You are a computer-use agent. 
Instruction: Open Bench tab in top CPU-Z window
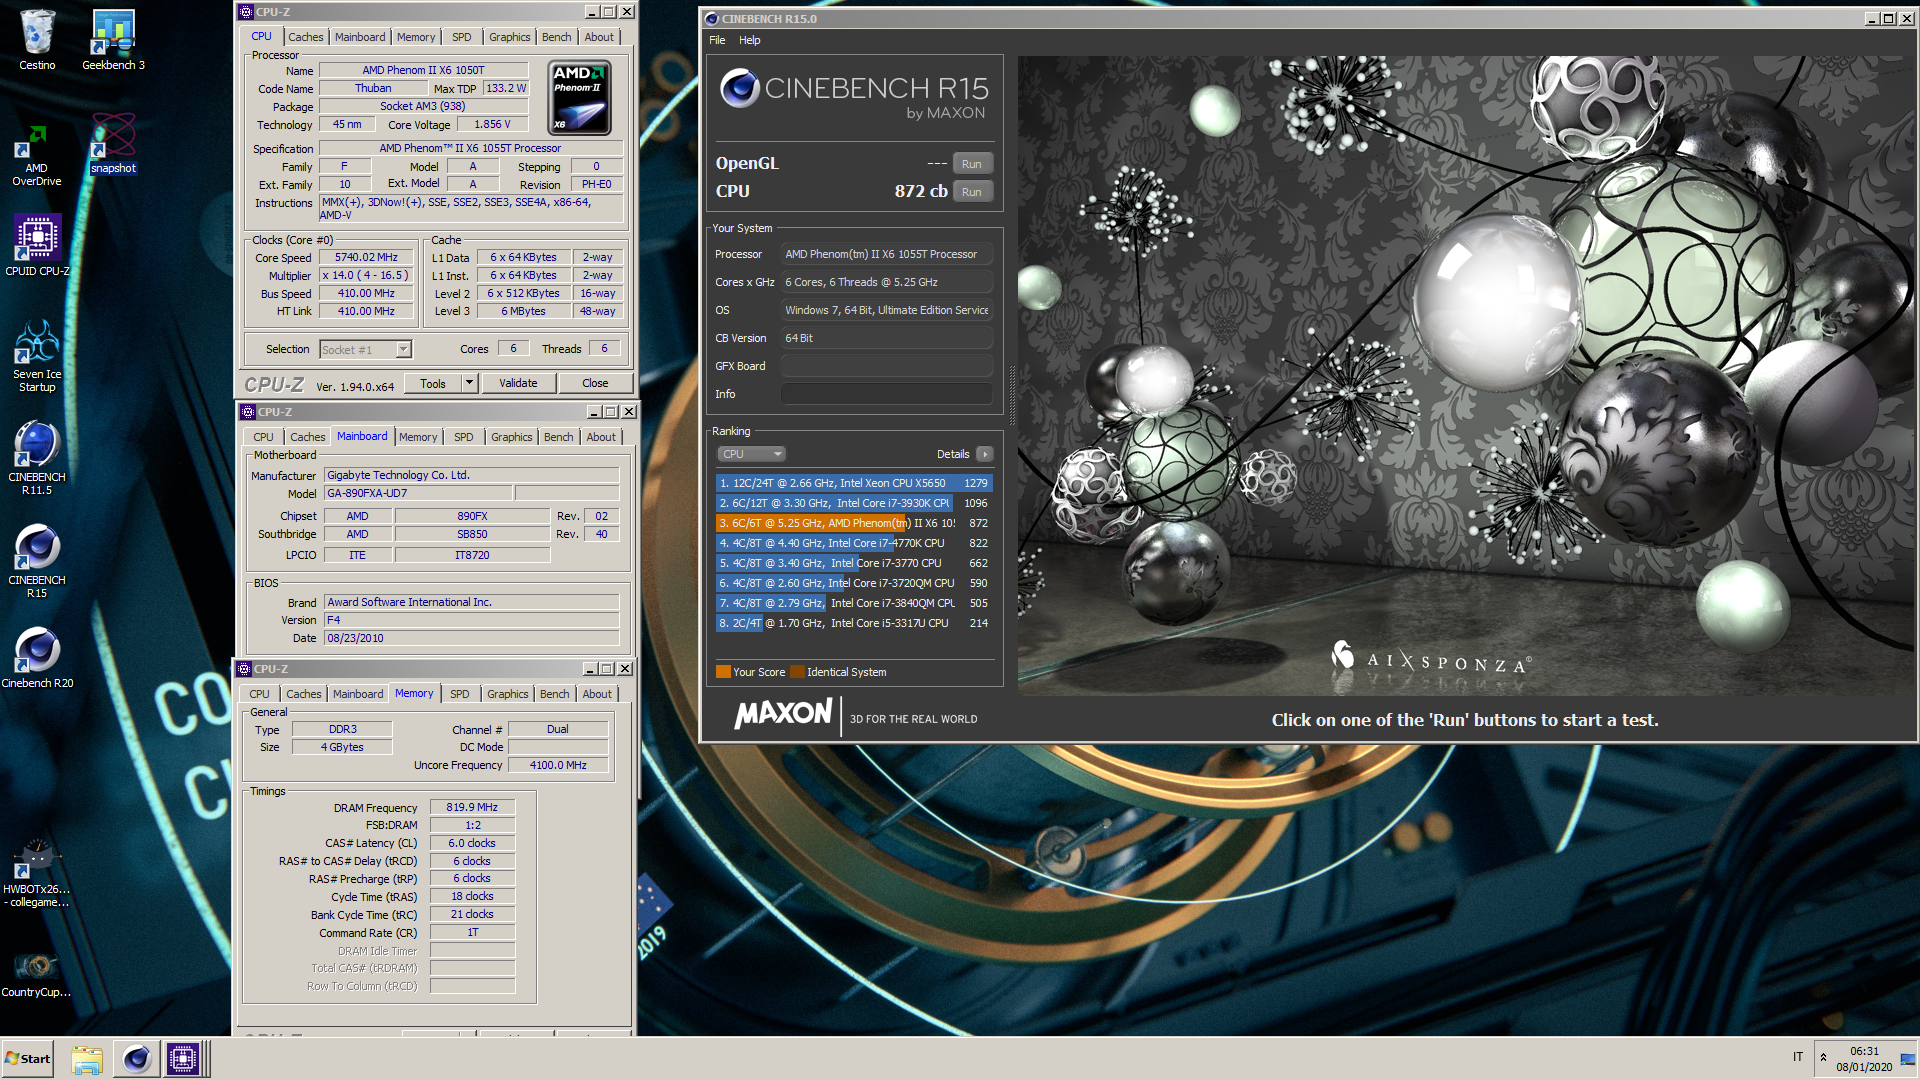[x=557, y=37]
